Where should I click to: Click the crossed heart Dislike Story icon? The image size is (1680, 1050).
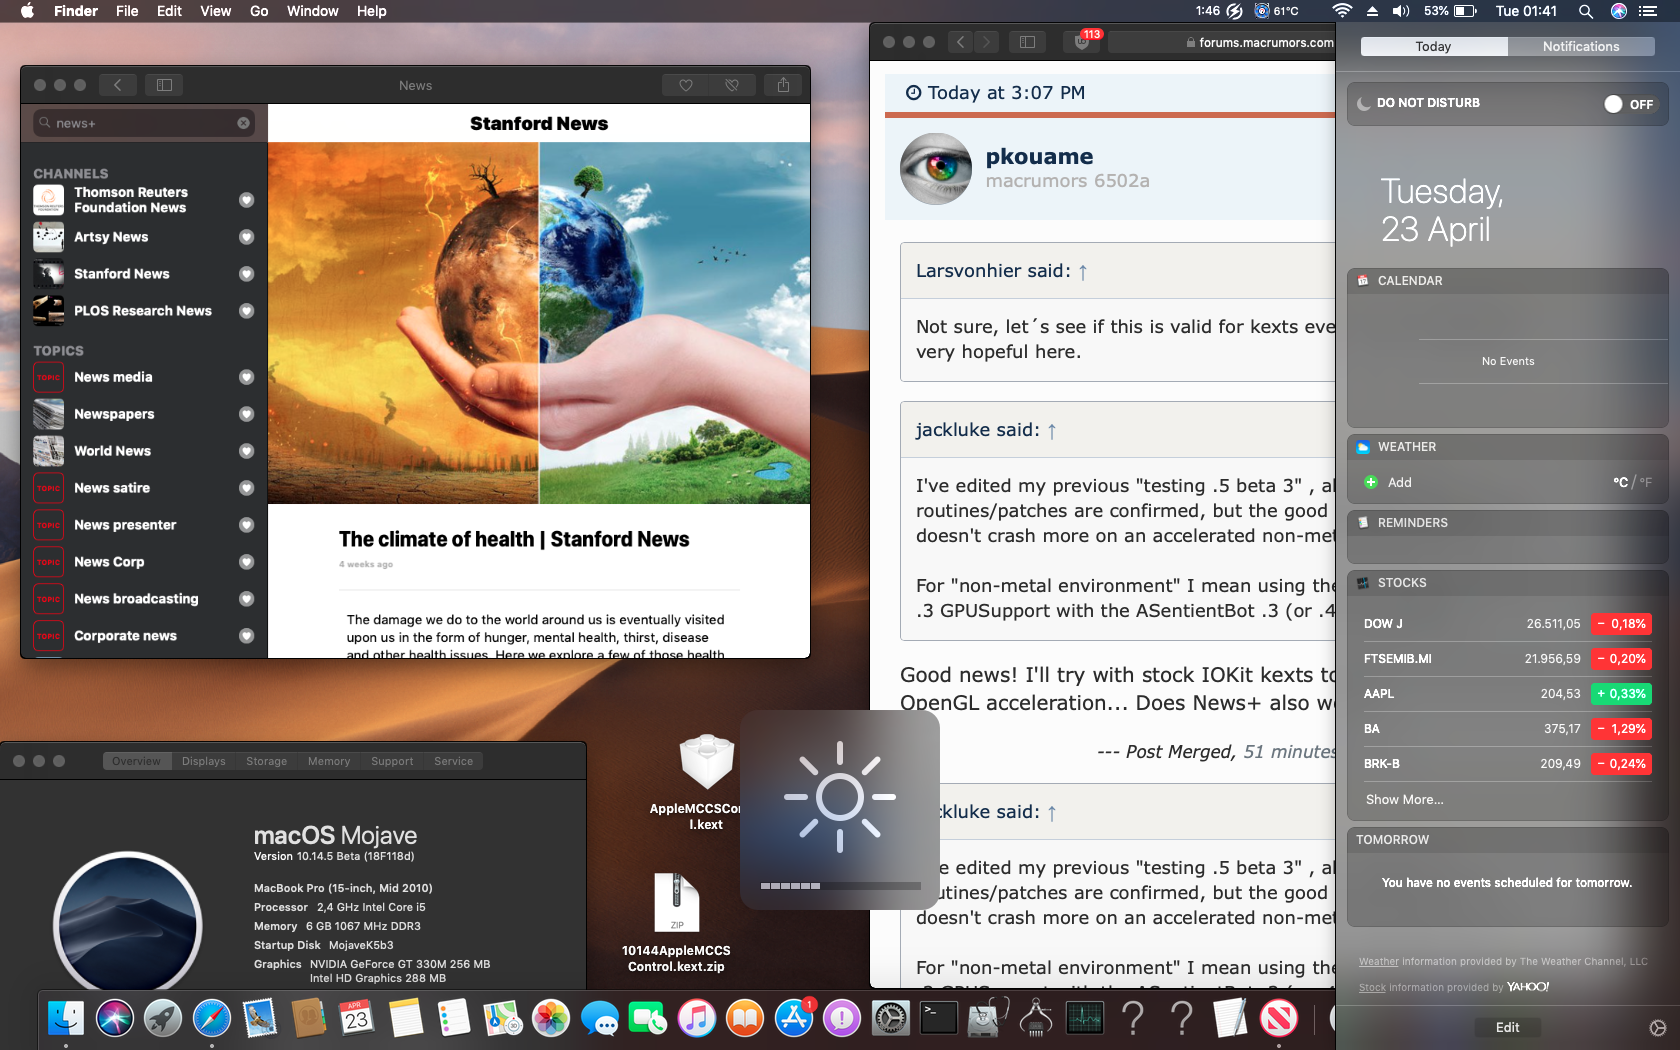click(731, 85)
